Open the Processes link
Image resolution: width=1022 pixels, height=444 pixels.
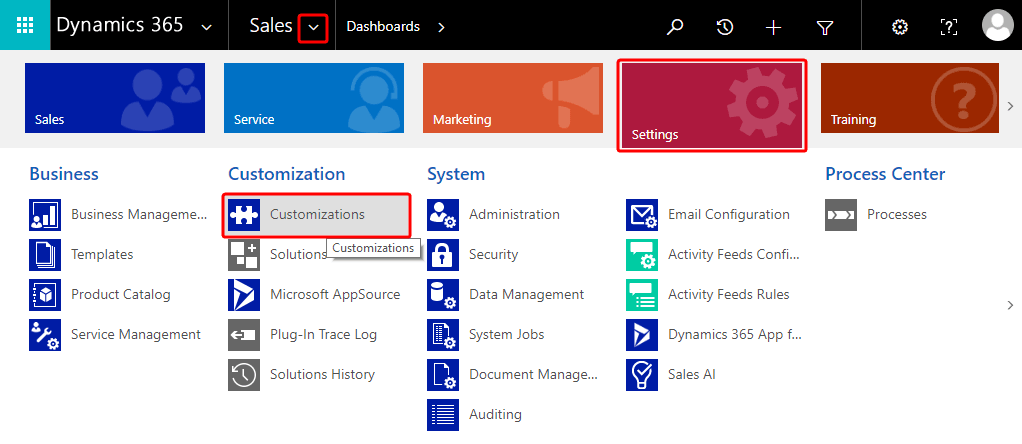897,215
